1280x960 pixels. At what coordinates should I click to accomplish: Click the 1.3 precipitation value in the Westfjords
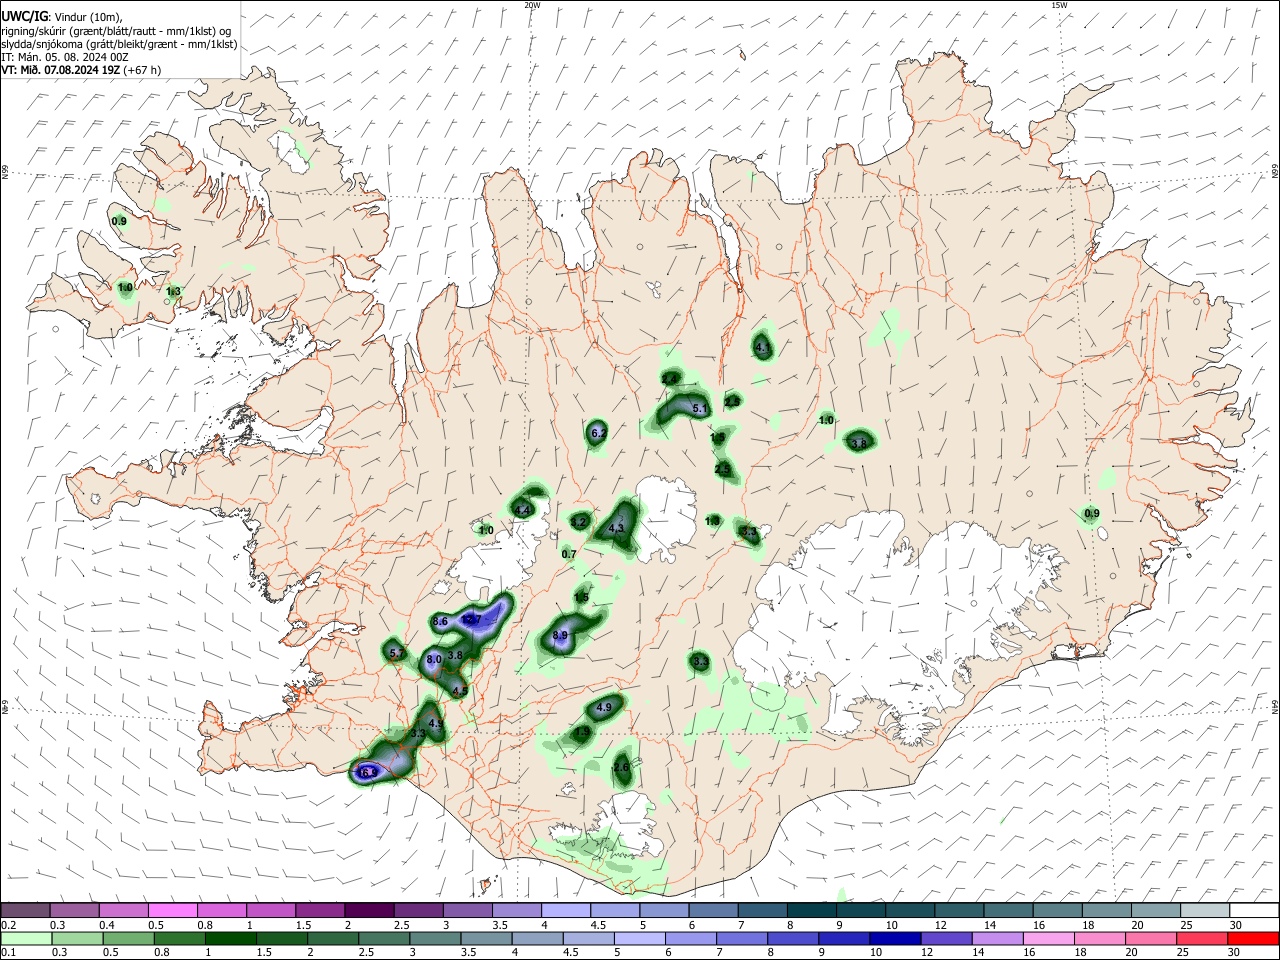173,292
